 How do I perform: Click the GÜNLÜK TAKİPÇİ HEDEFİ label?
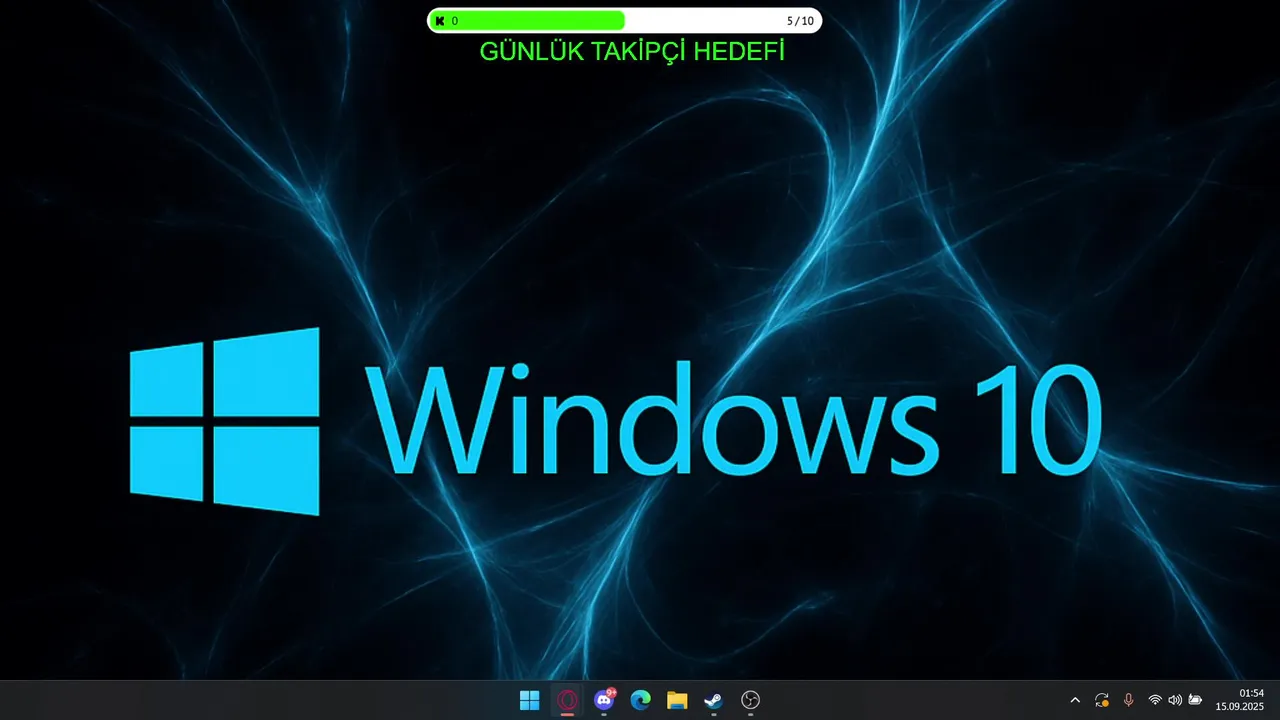pyautogui.click(x=632, y=51)
